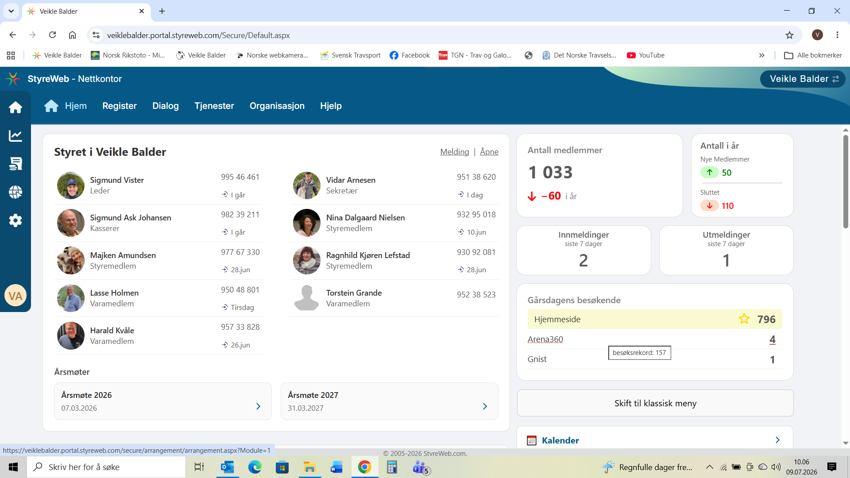Open the Register menu

tap(119, 106)
